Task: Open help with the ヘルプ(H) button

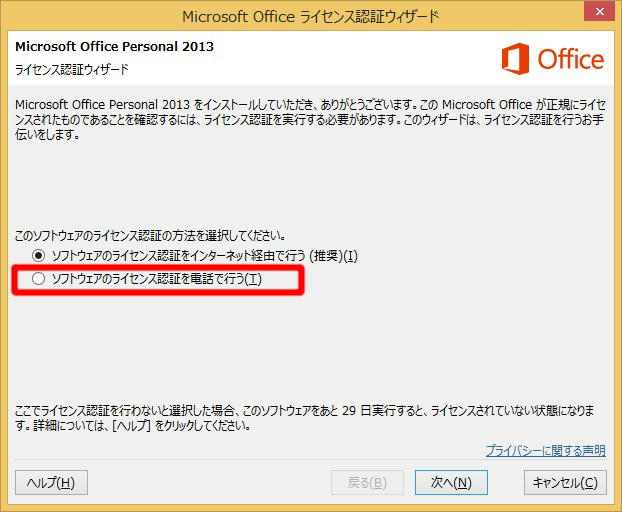Action: pos(52,483)
